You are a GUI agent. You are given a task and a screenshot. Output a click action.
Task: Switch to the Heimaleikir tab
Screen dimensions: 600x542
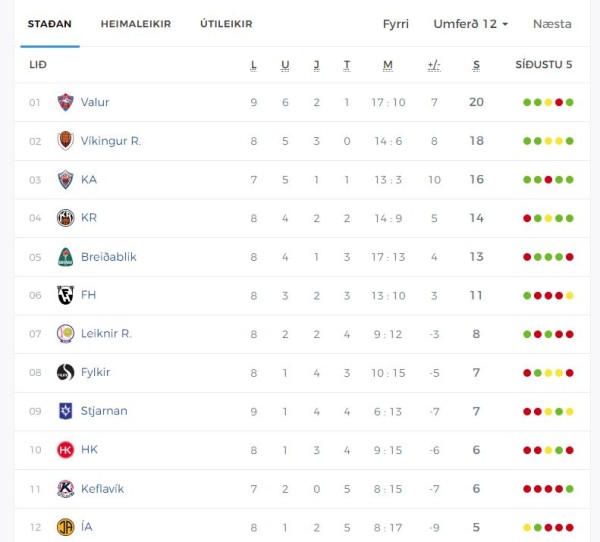point(136,24)
